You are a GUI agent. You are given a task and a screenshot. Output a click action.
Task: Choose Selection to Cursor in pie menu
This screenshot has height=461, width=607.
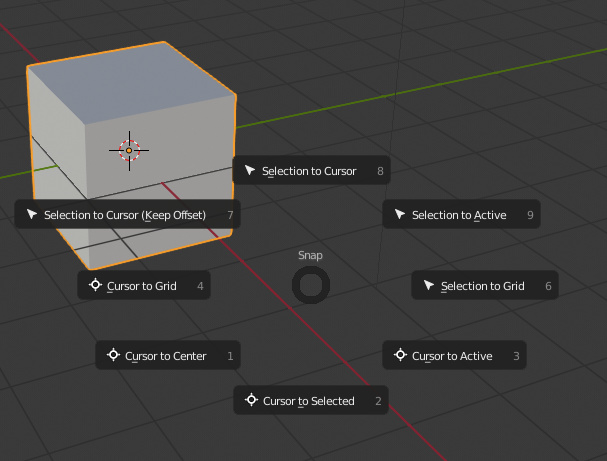coord(311,171)
